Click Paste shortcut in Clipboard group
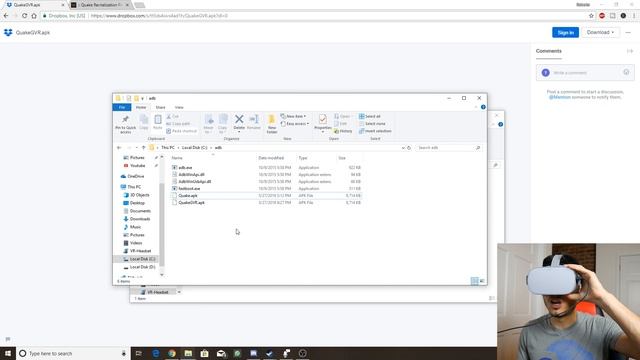 (181, 131)
